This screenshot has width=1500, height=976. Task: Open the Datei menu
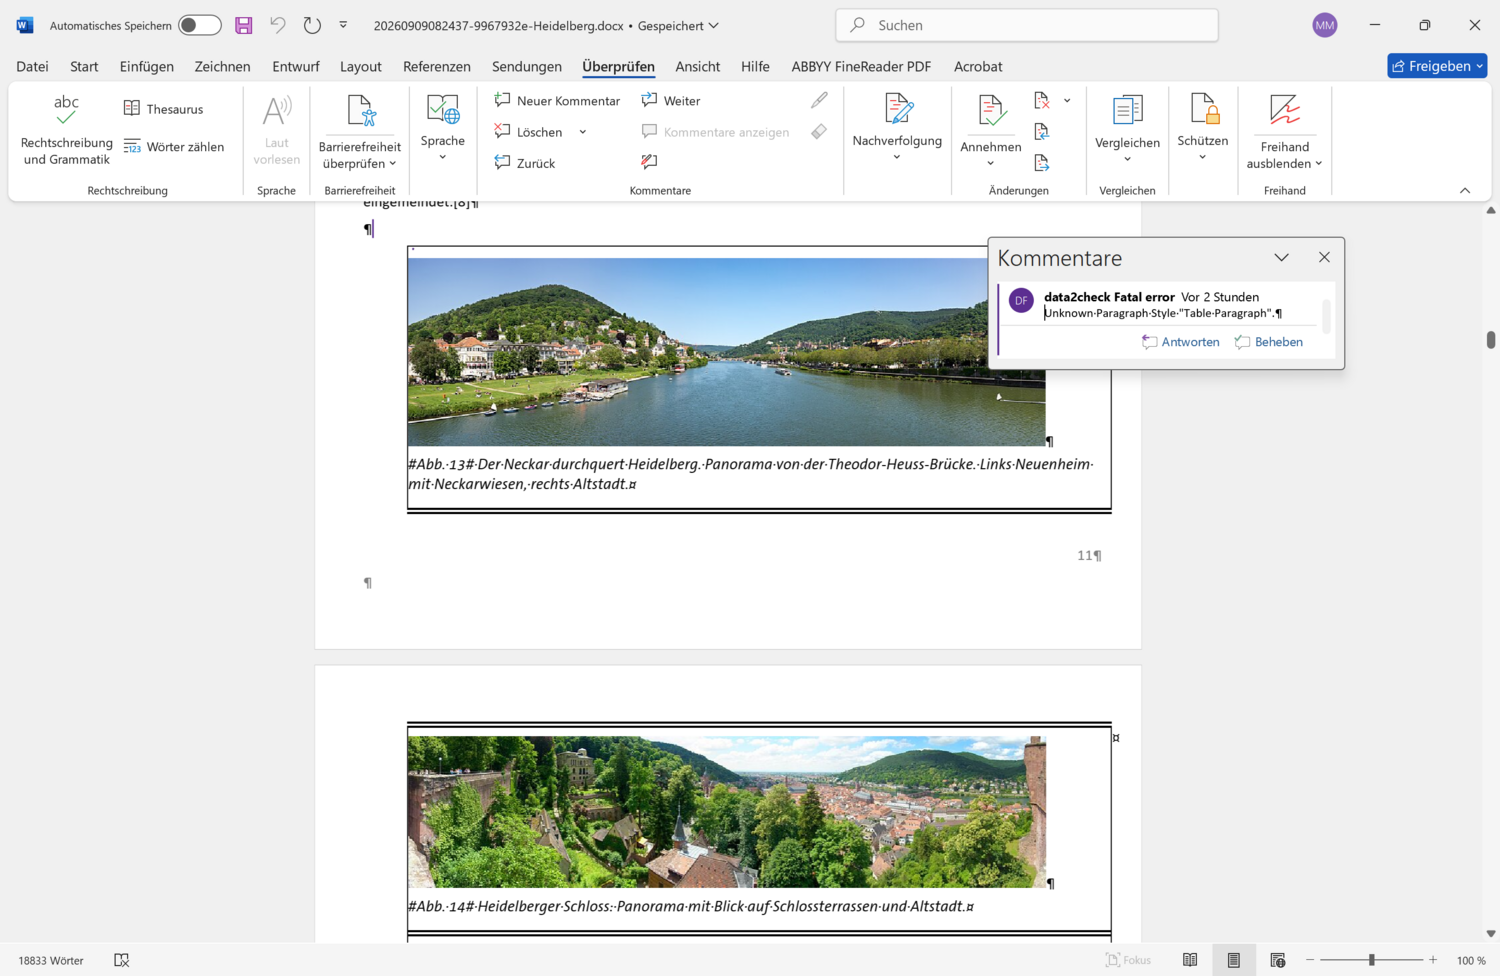pos(32,66)
